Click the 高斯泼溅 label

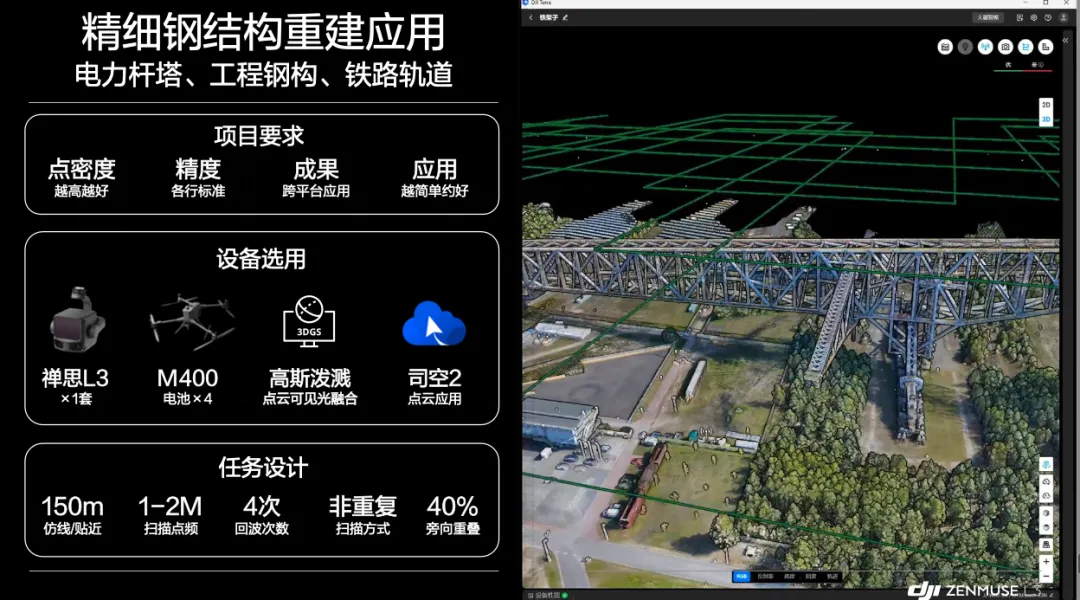click(x=309, y=377)
